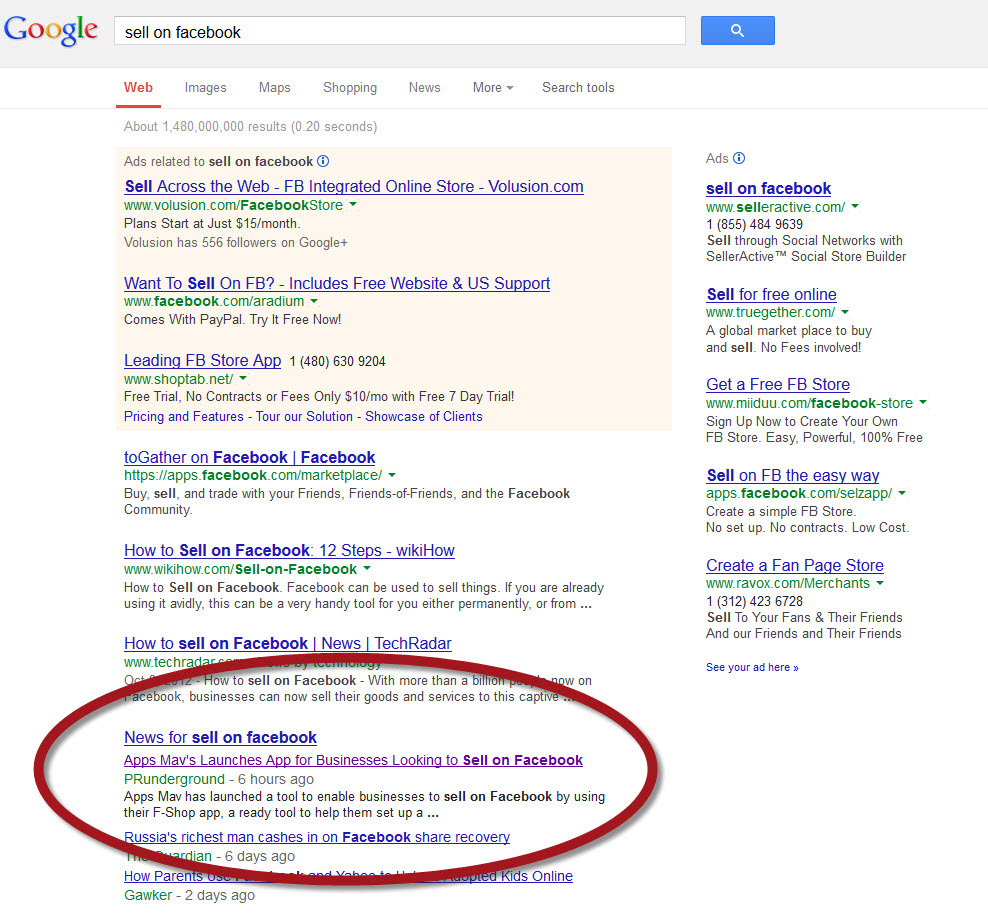Click phone number 1 (855) 484 9639
Screen dimensions: 988x916
pyautogui.click(x=755, y=224)
